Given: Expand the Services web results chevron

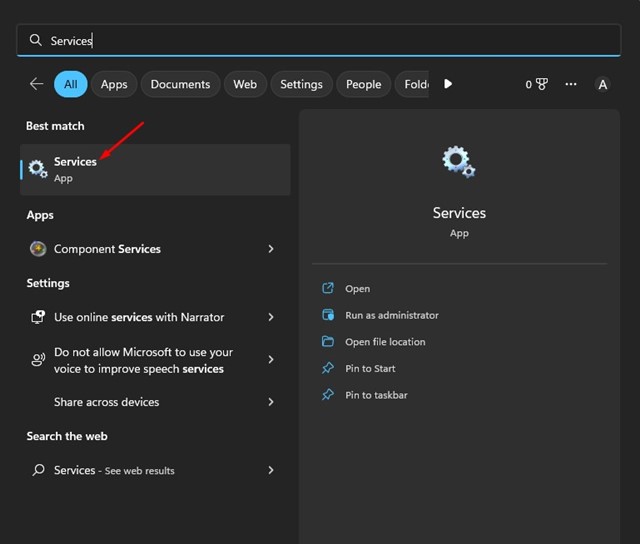Looking at the screenshot, I should coord(271,470).
